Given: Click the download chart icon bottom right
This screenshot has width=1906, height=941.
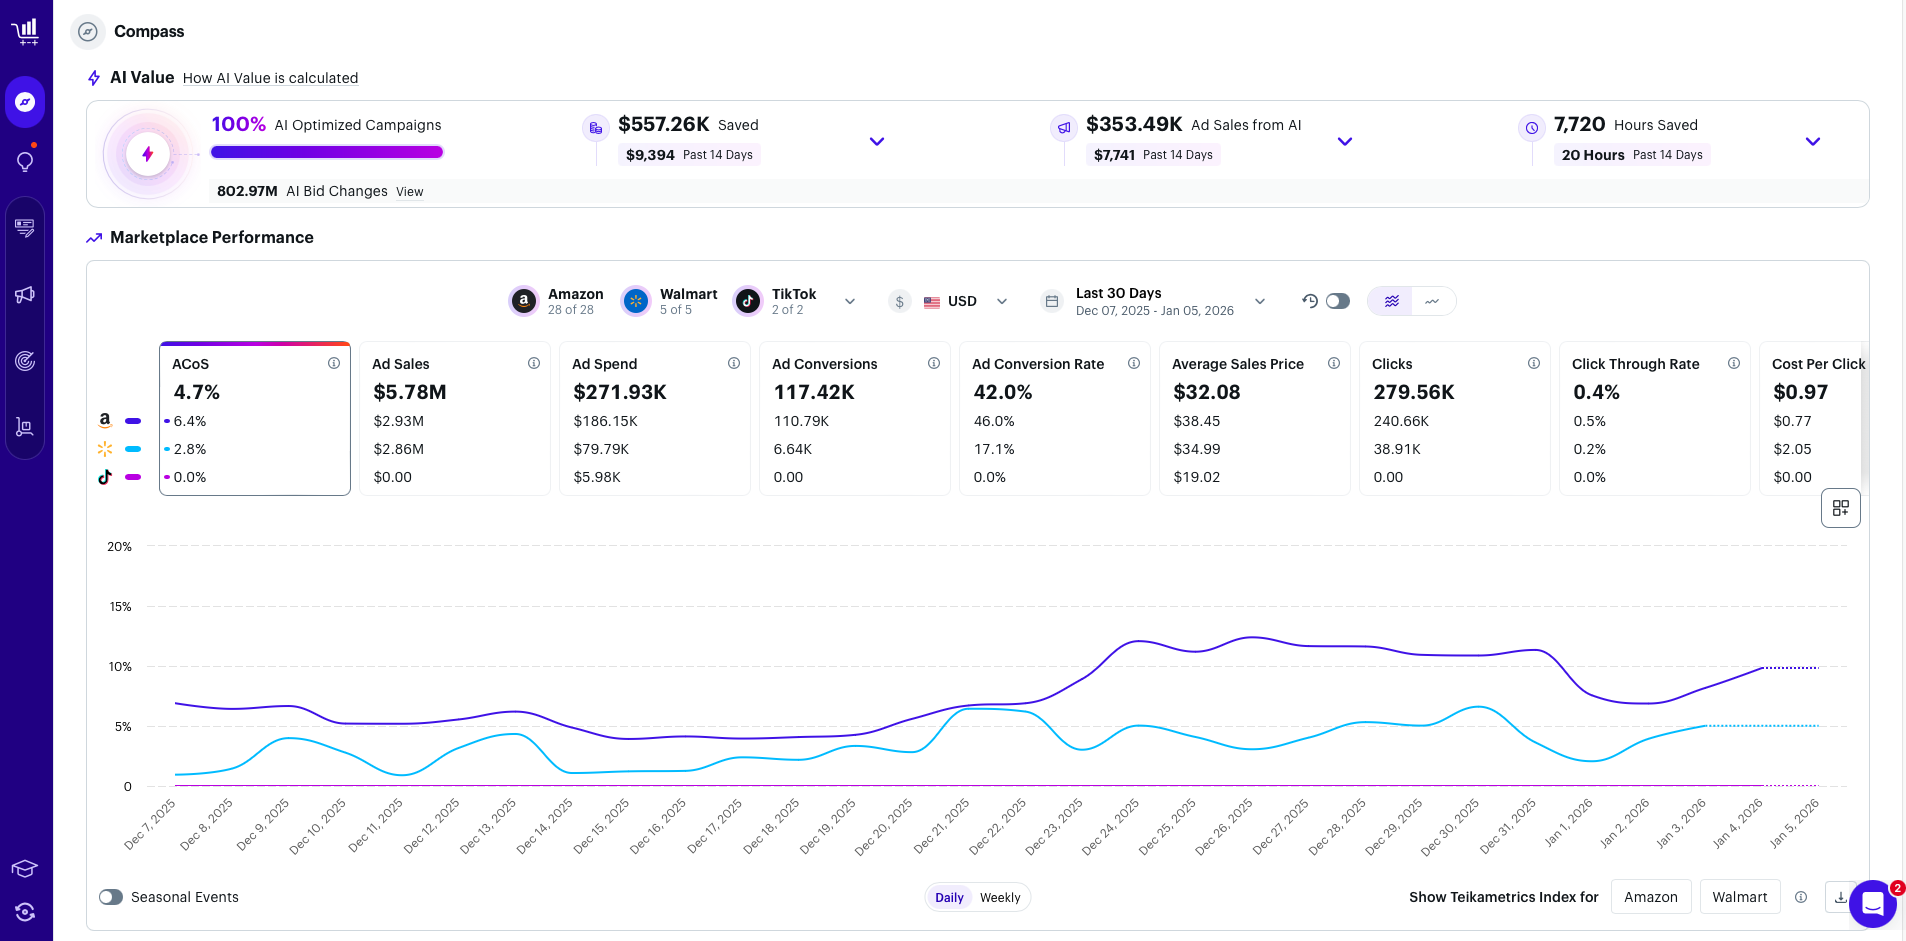Looking at the screenshot, I should coord(1841,897).
